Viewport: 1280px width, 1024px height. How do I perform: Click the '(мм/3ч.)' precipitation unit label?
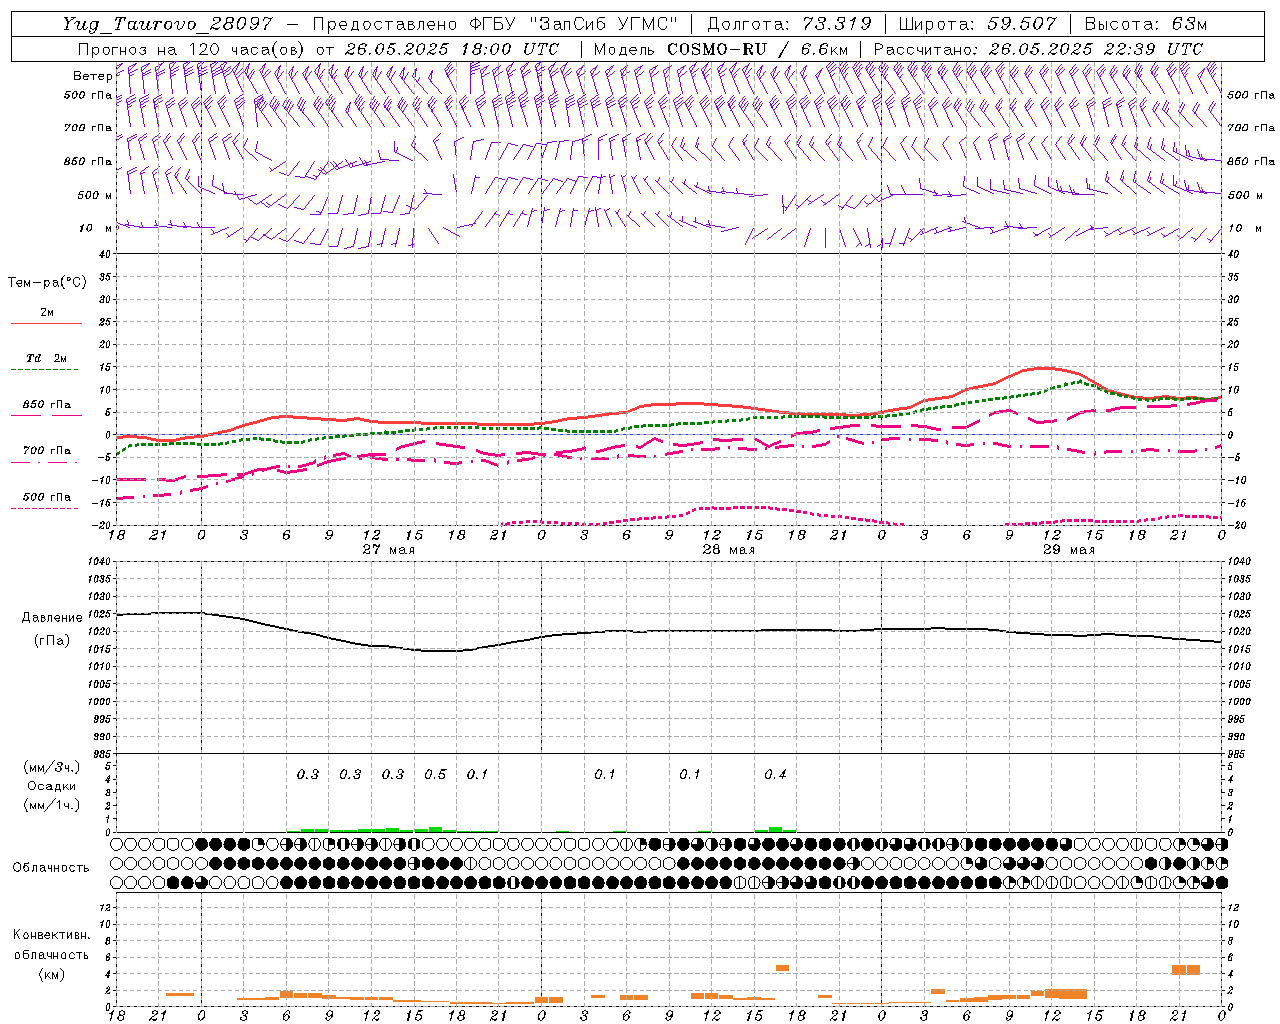(52, 767)
